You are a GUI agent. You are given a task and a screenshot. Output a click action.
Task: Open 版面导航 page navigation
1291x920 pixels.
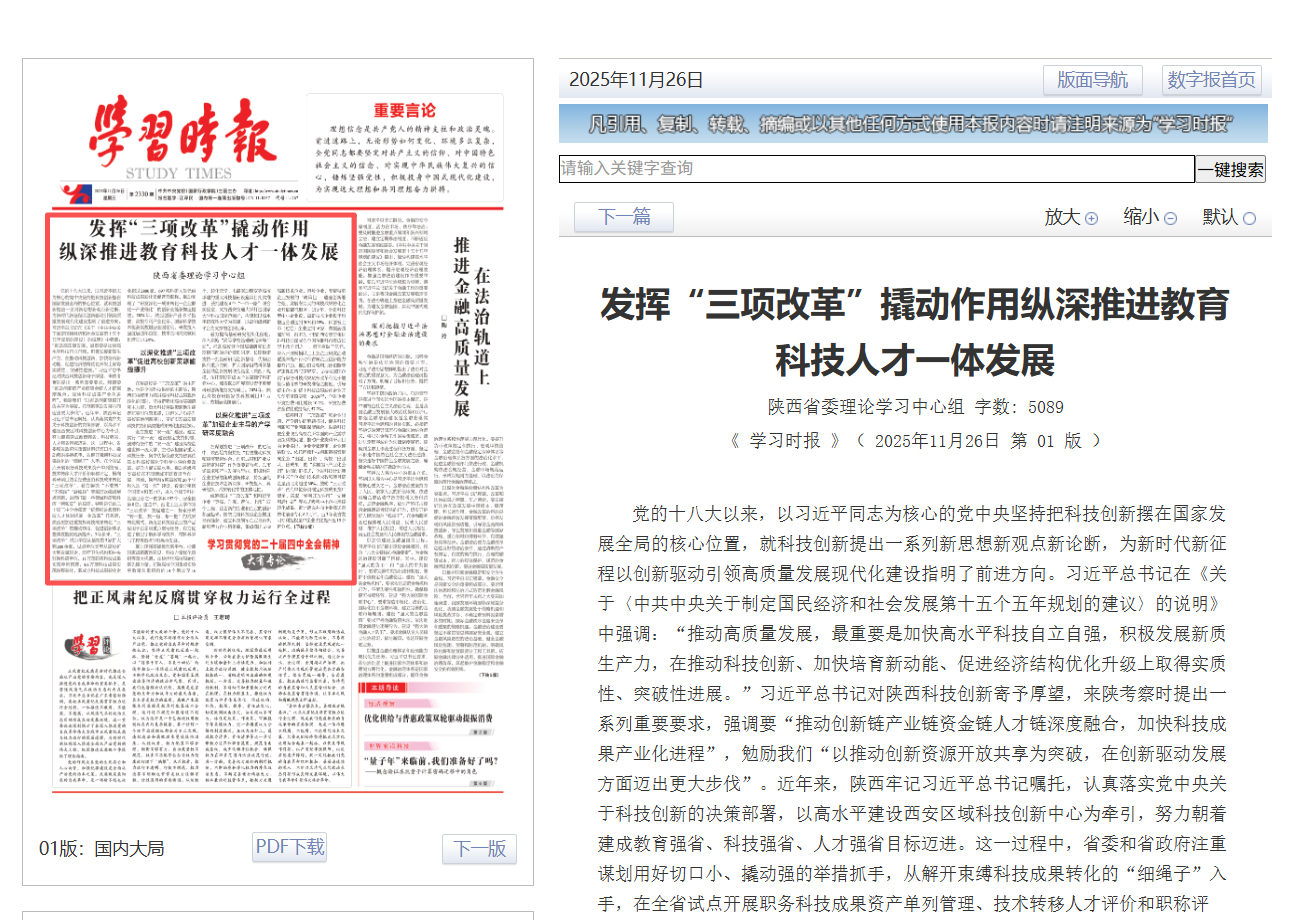click(x=1092, y=80)
